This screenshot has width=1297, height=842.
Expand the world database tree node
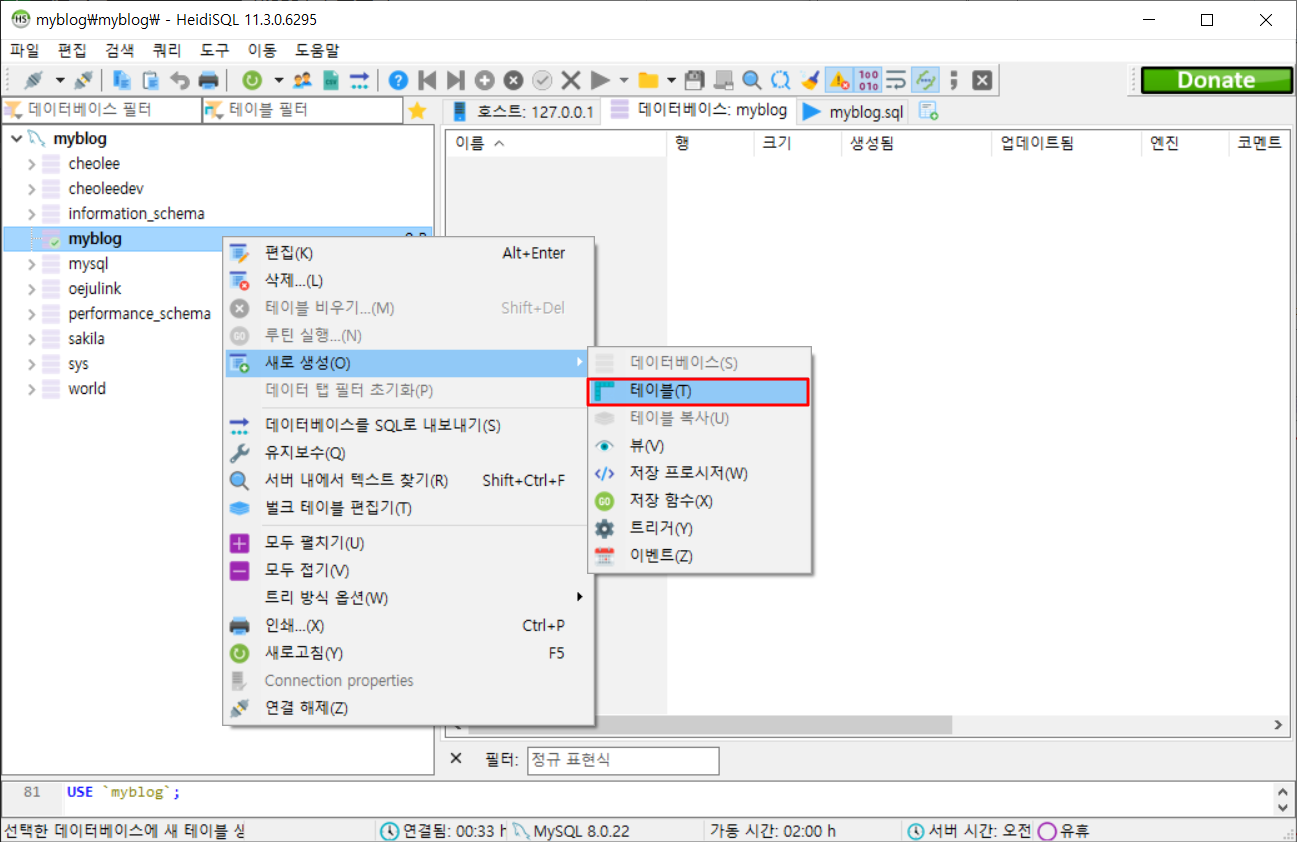coord(31,389)
